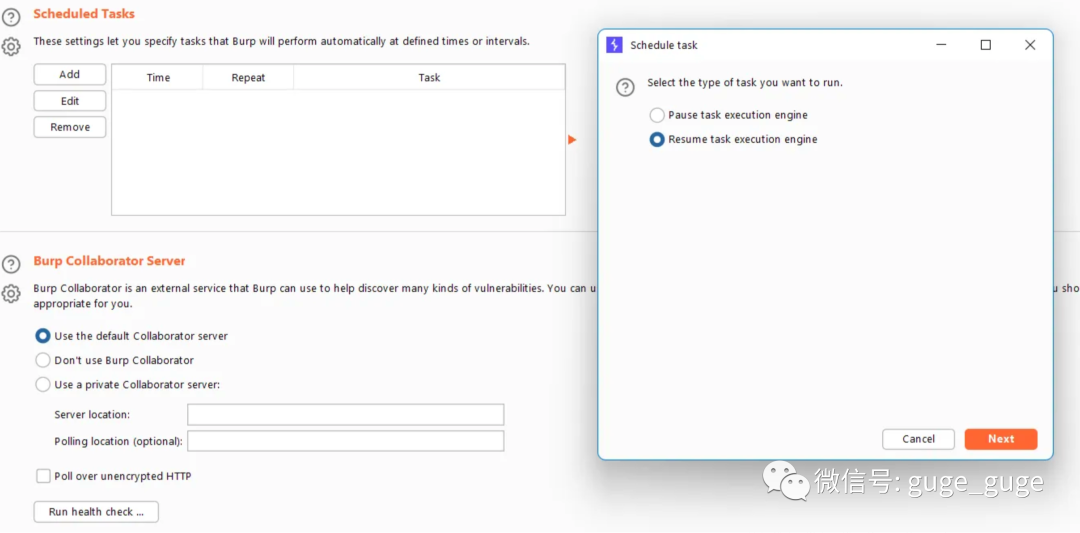This screenshot has height=533, width=1080.
Task: Select Resume task execution engine option
Action: click(x=734, y=139)
